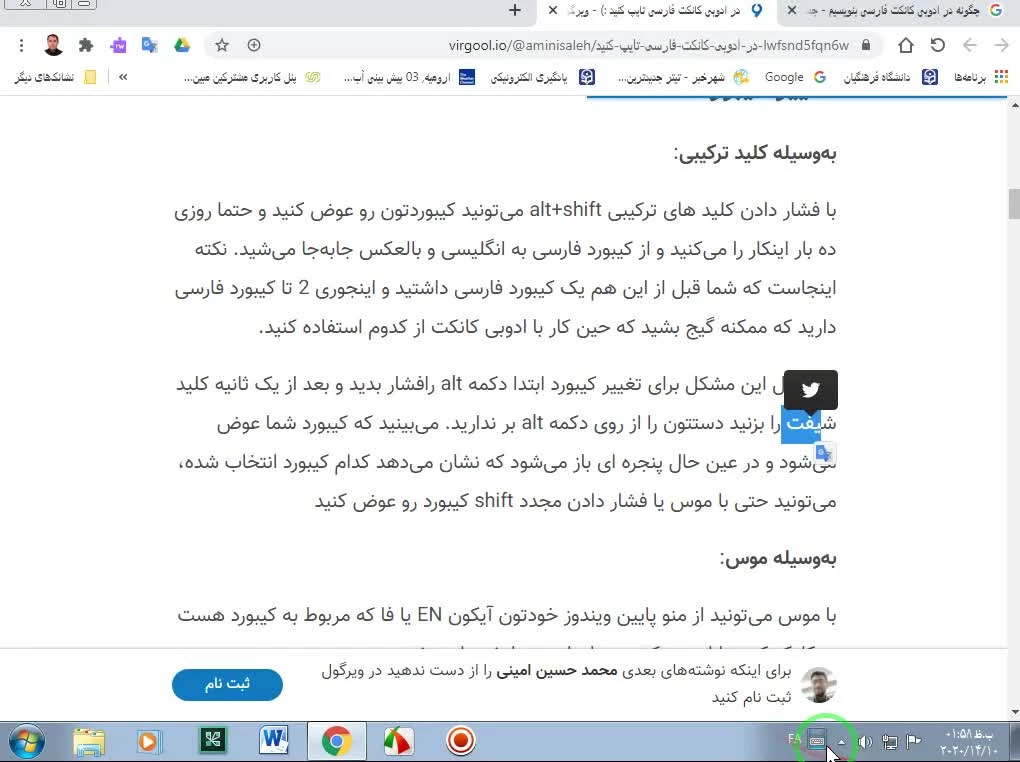Click the ثبت نام sign-up button
Viewport: 1020px width, 762px height.
(x=227, y=684)
